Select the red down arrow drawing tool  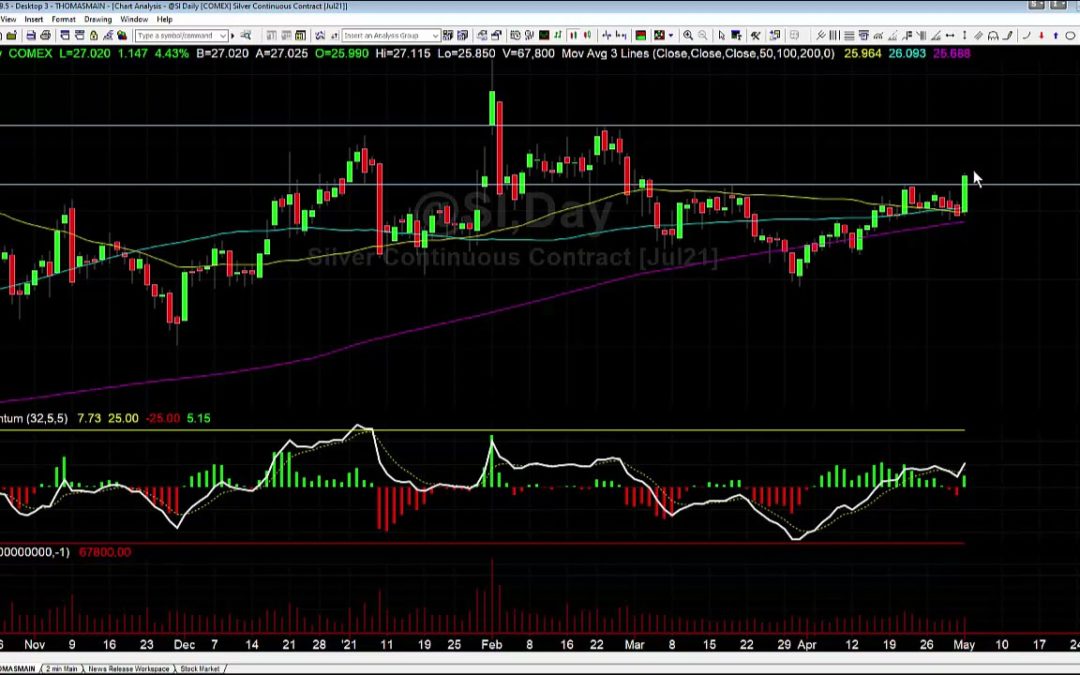point(1042,36)
